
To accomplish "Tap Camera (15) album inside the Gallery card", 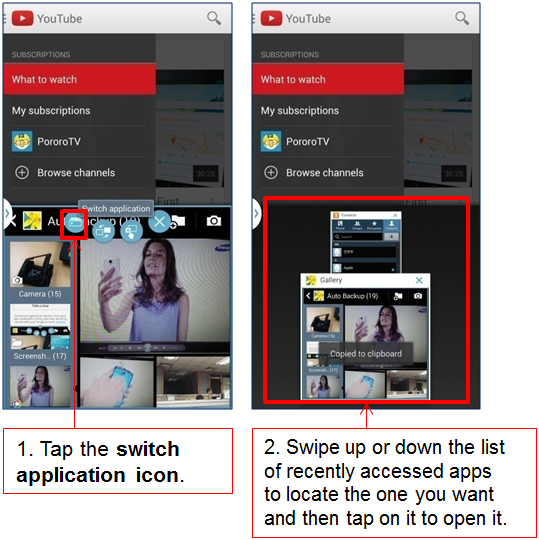I will [323, 322].
